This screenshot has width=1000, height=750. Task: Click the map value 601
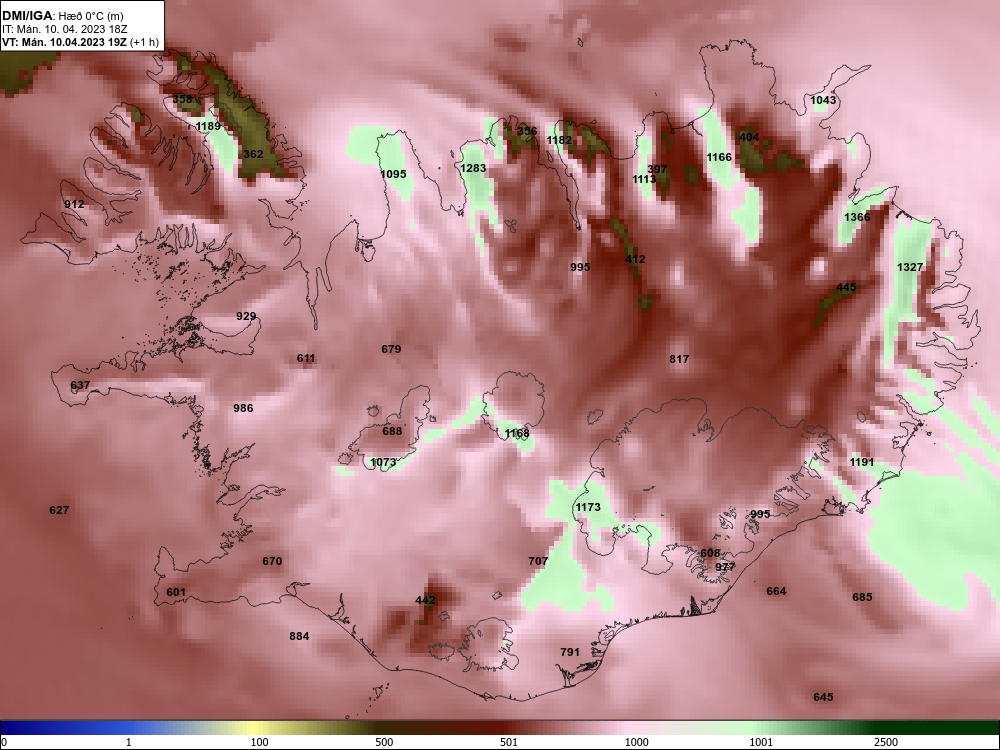(176, 592)
